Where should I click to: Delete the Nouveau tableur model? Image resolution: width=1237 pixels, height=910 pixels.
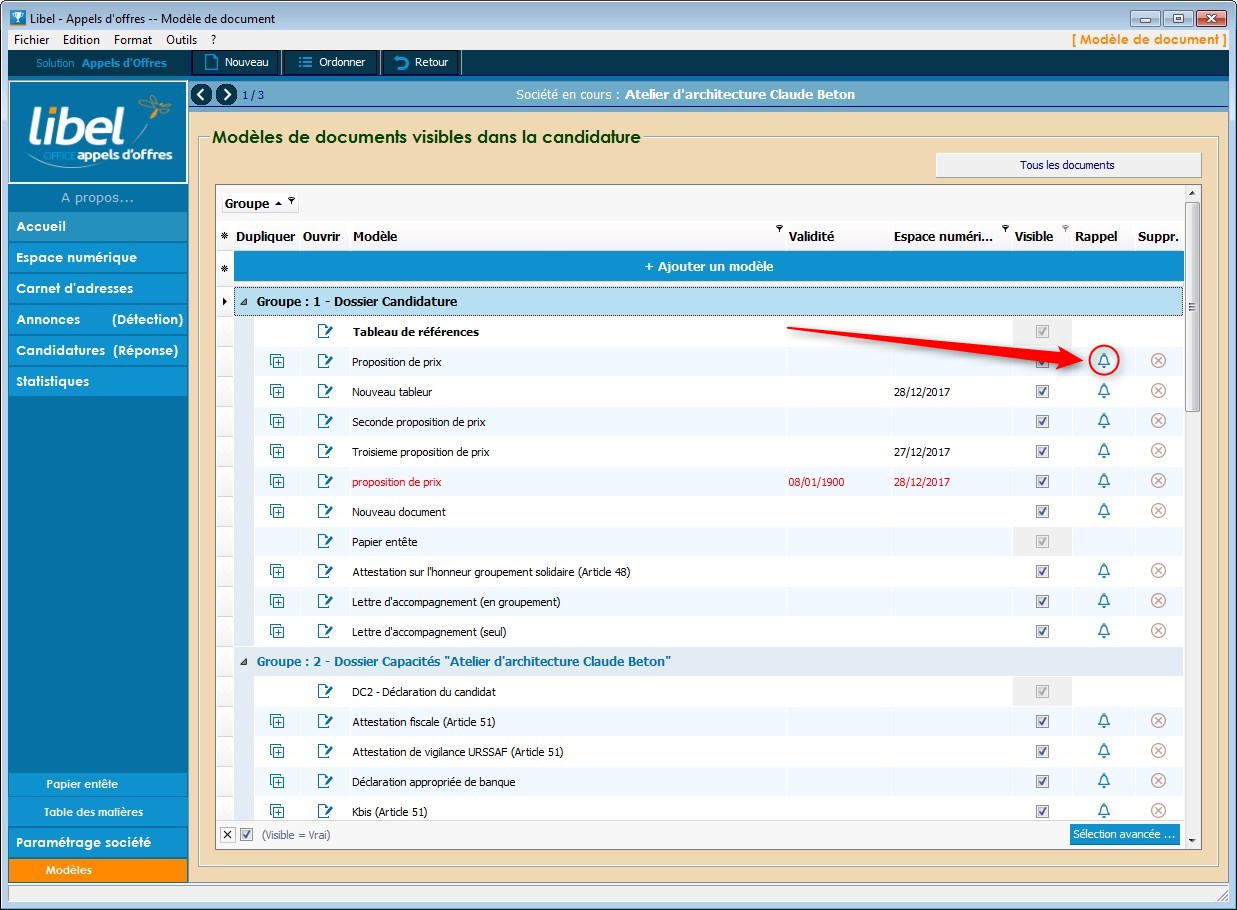click(x=1158, y=391)
